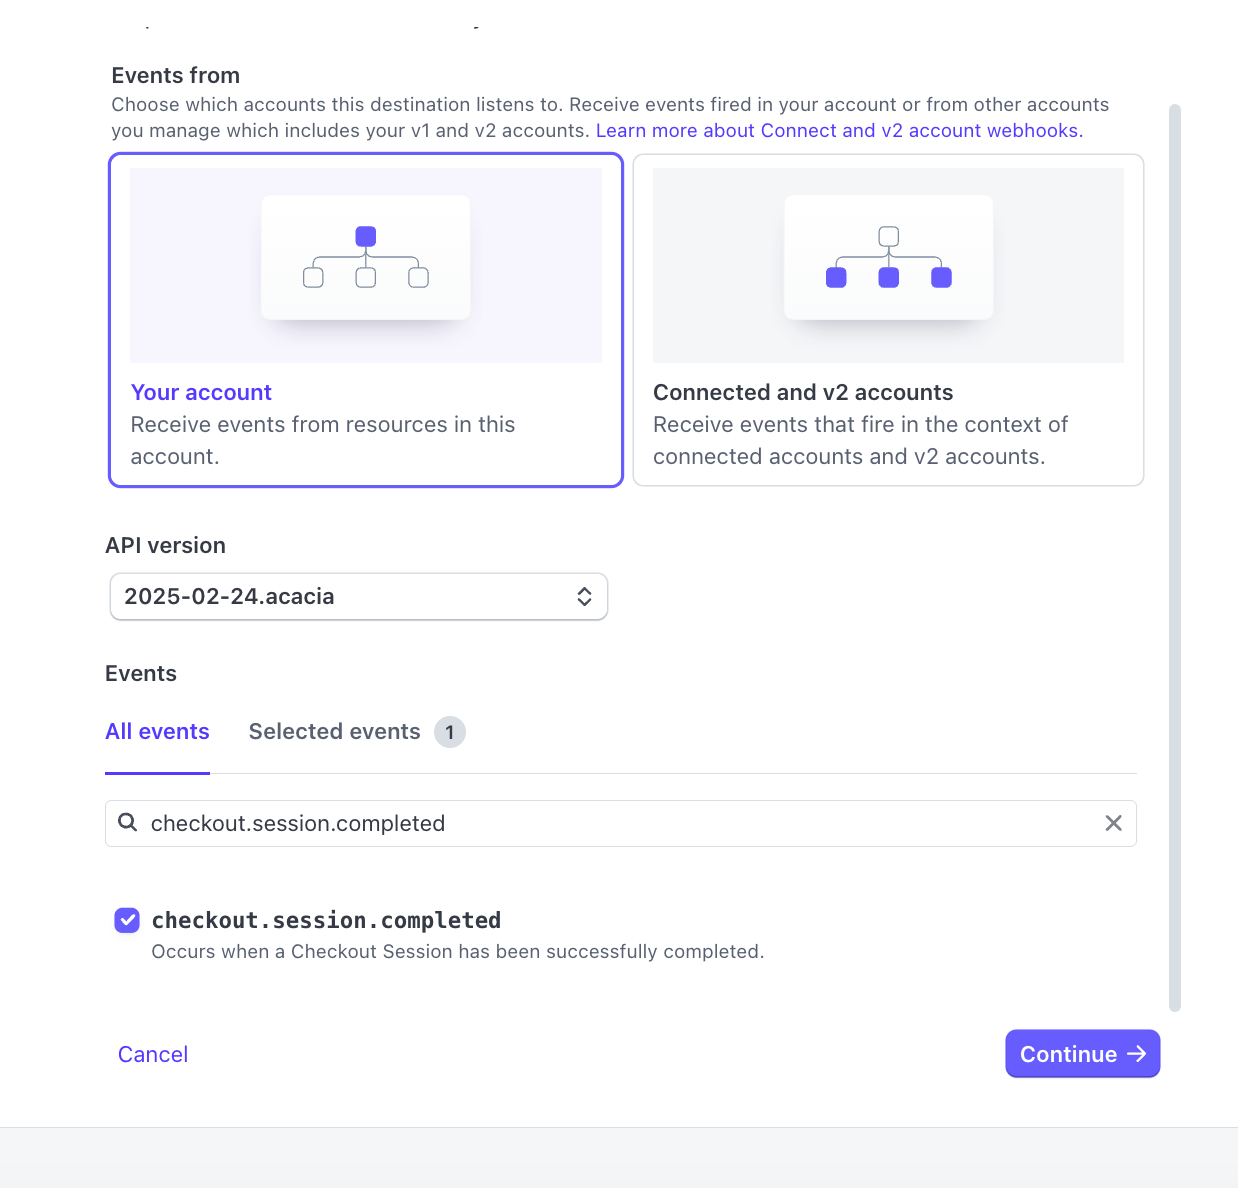Switch to the All events tab

click(x=157, y=731)
